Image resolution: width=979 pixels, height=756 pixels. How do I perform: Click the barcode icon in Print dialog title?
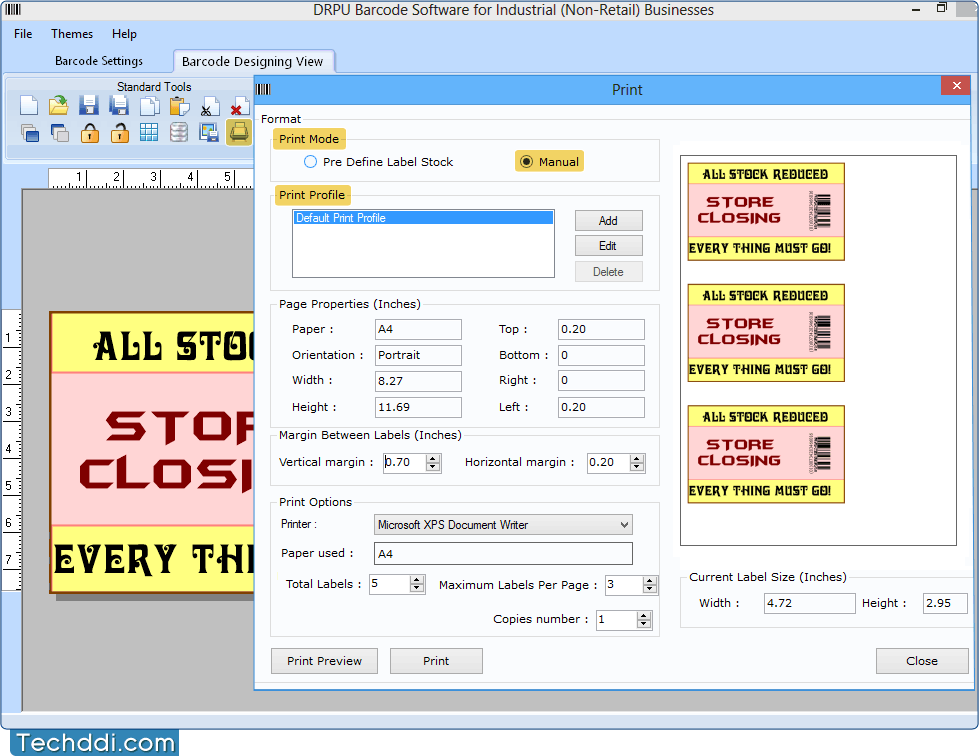(263, 89)
